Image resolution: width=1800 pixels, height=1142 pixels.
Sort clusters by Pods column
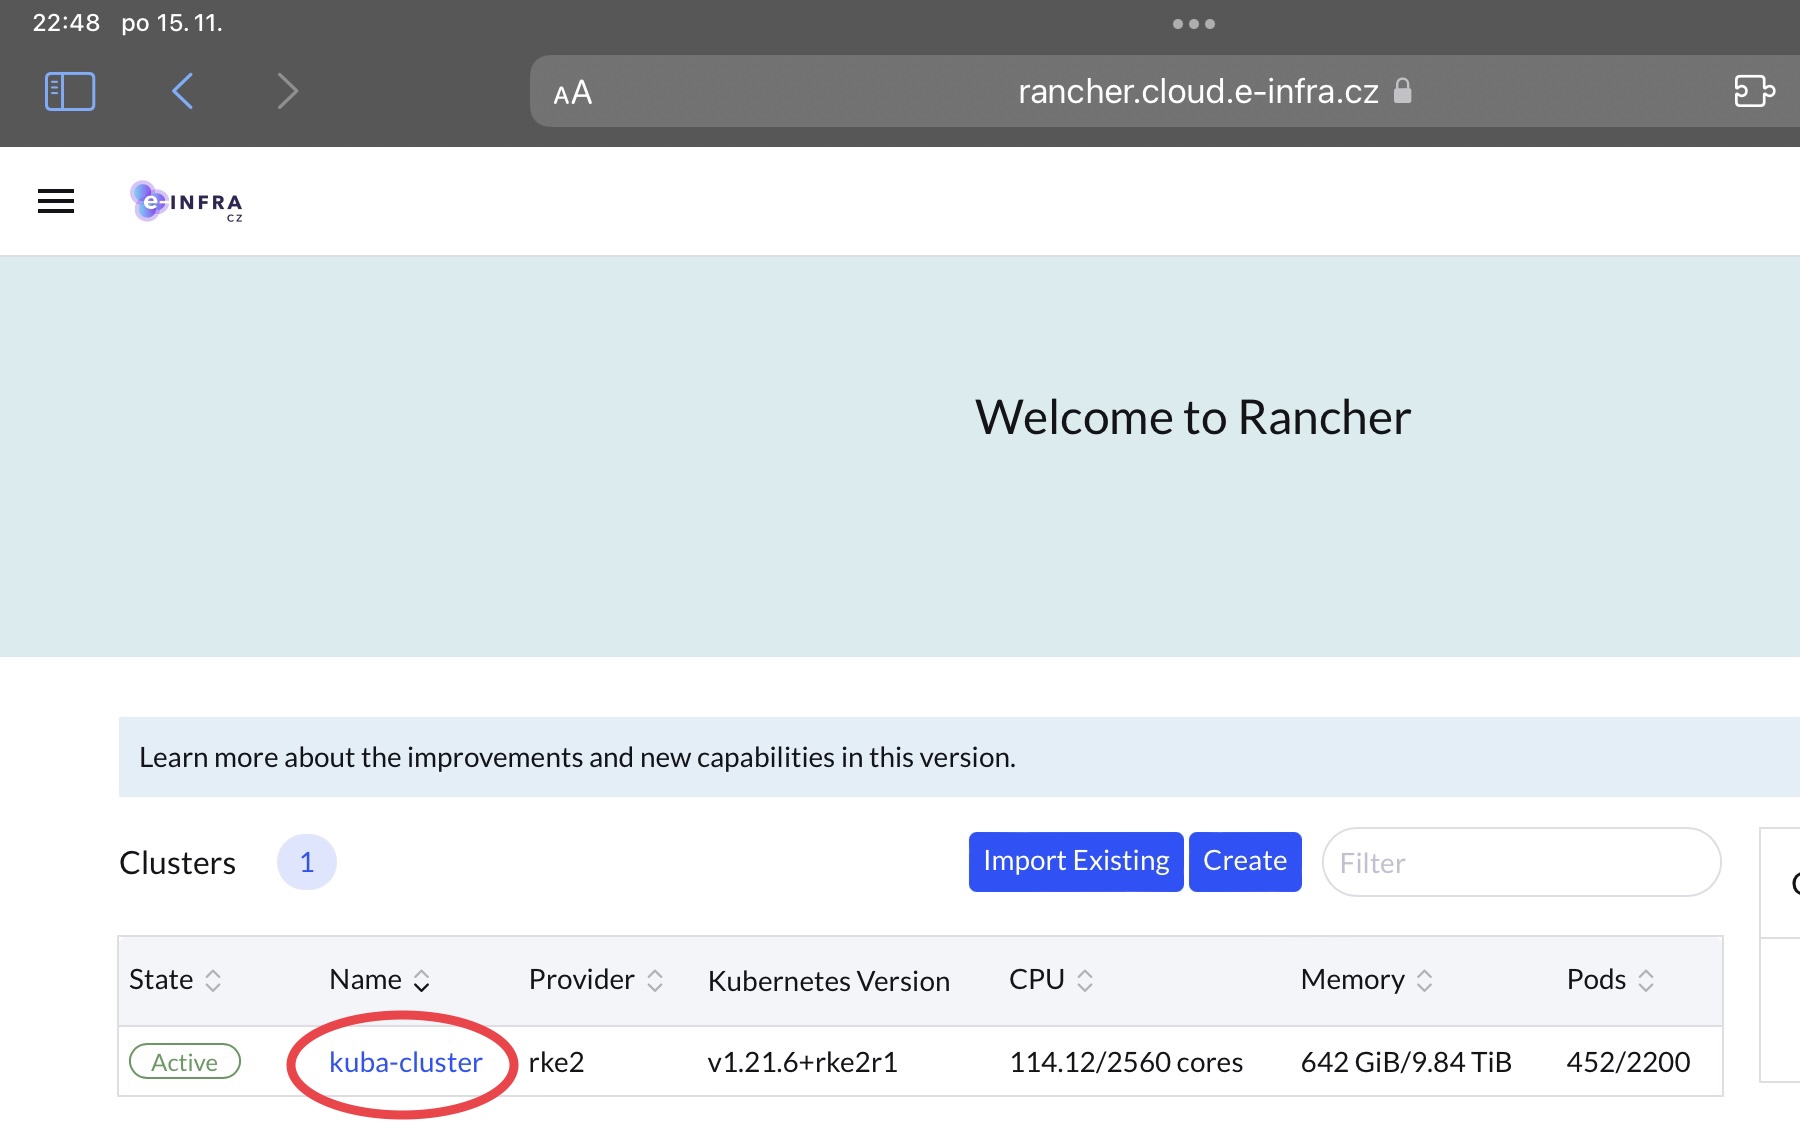1611,980
